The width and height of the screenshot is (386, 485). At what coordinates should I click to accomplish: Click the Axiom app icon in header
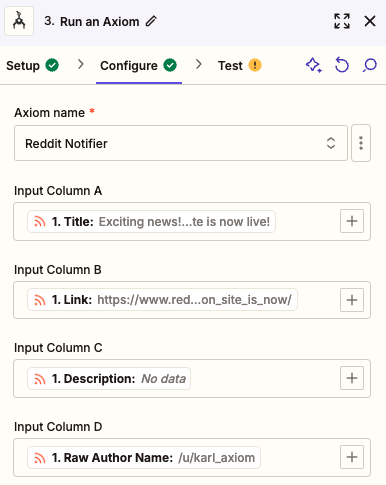click(19, 21)
